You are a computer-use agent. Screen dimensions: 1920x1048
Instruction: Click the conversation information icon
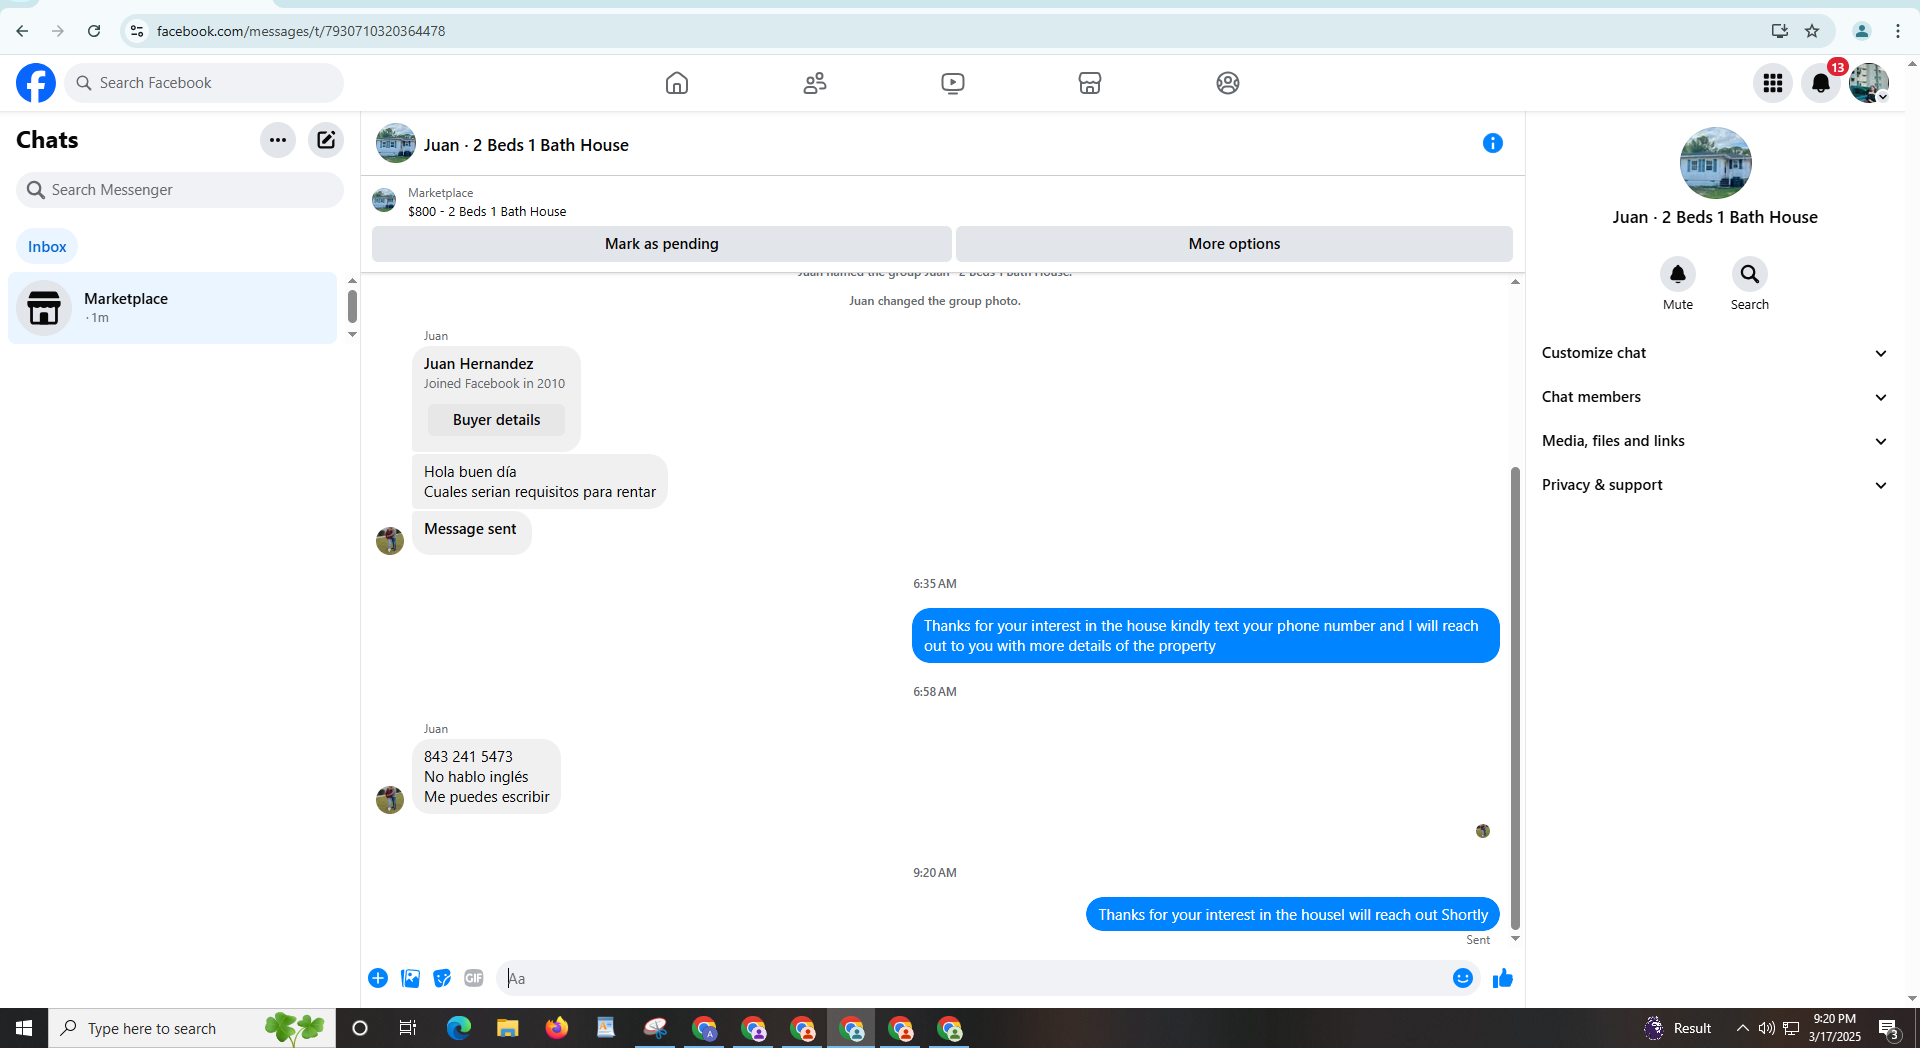(x=1493, y=144)
